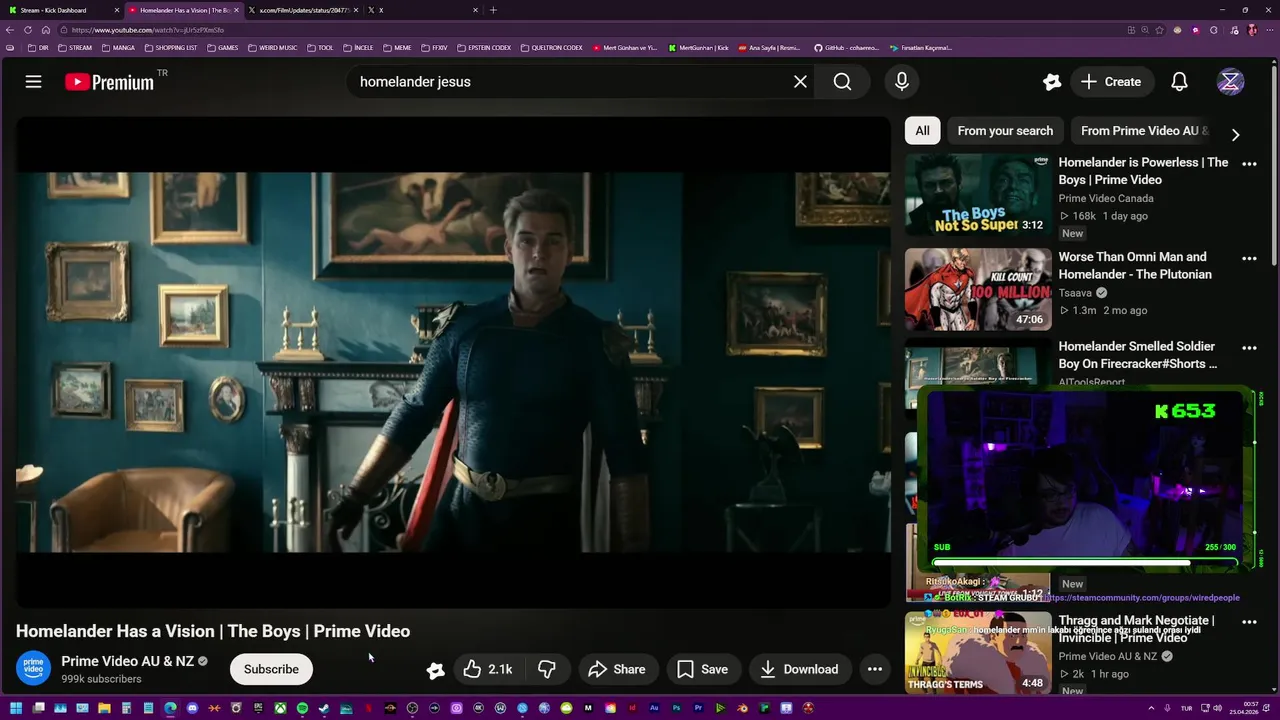Switch to x.com FilmUpdates browser tab
This screenshot has width=1280, height=720.
pyautogui.click(x=303, y=10)
